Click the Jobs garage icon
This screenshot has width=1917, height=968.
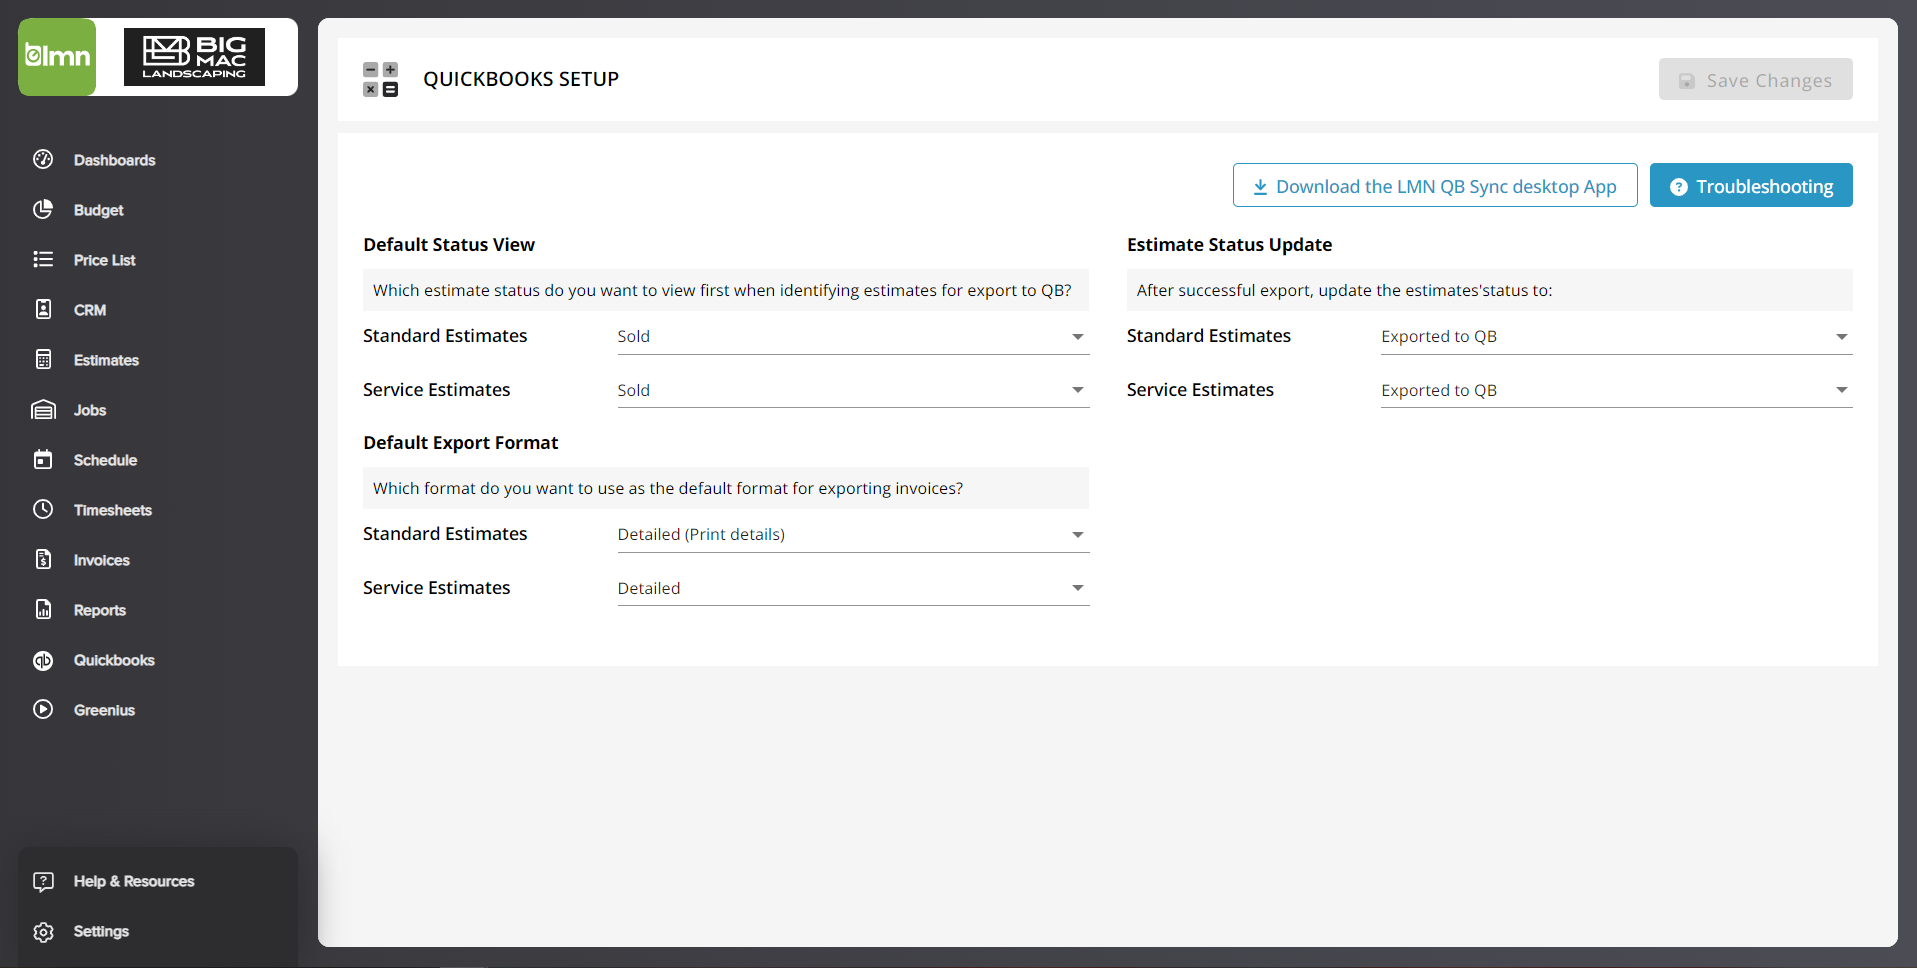tap(43, 409)
